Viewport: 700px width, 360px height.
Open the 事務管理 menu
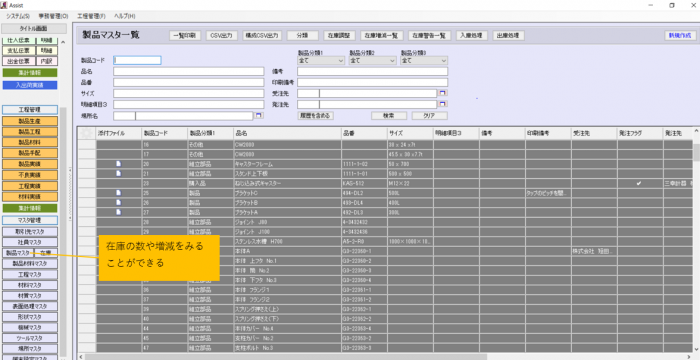53,16
